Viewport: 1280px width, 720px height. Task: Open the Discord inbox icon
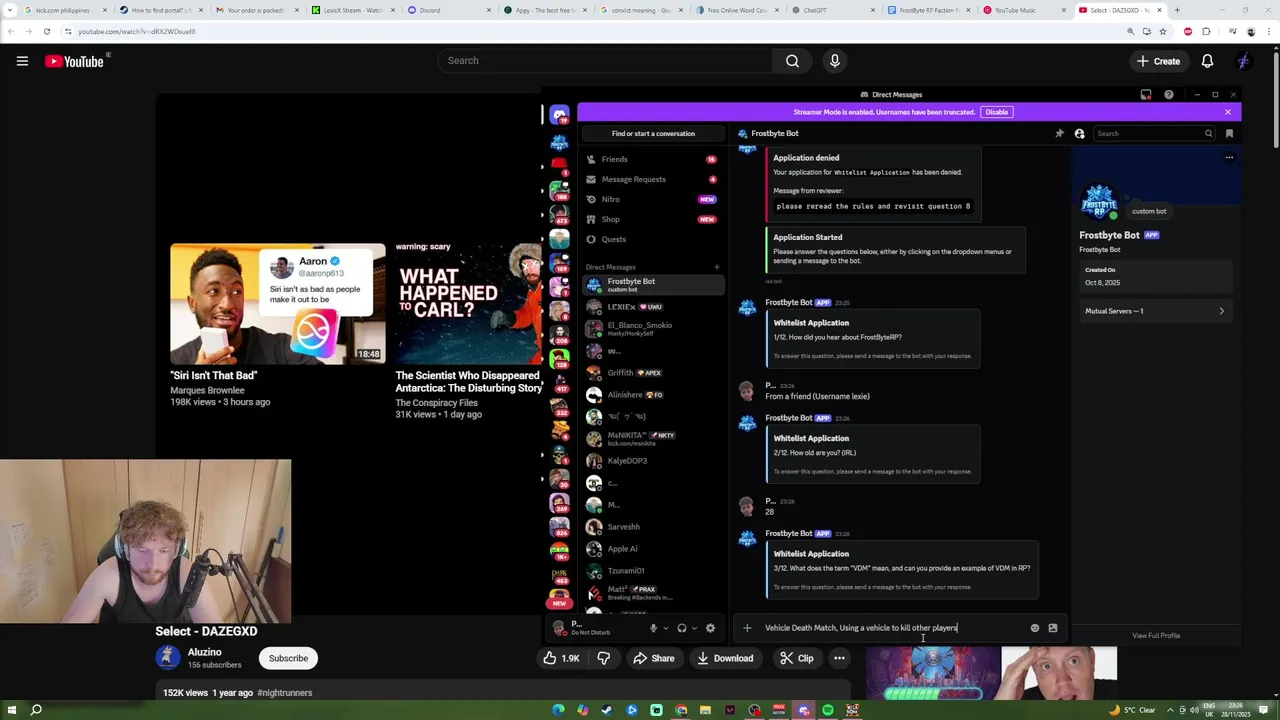[x=1146, y=95]
